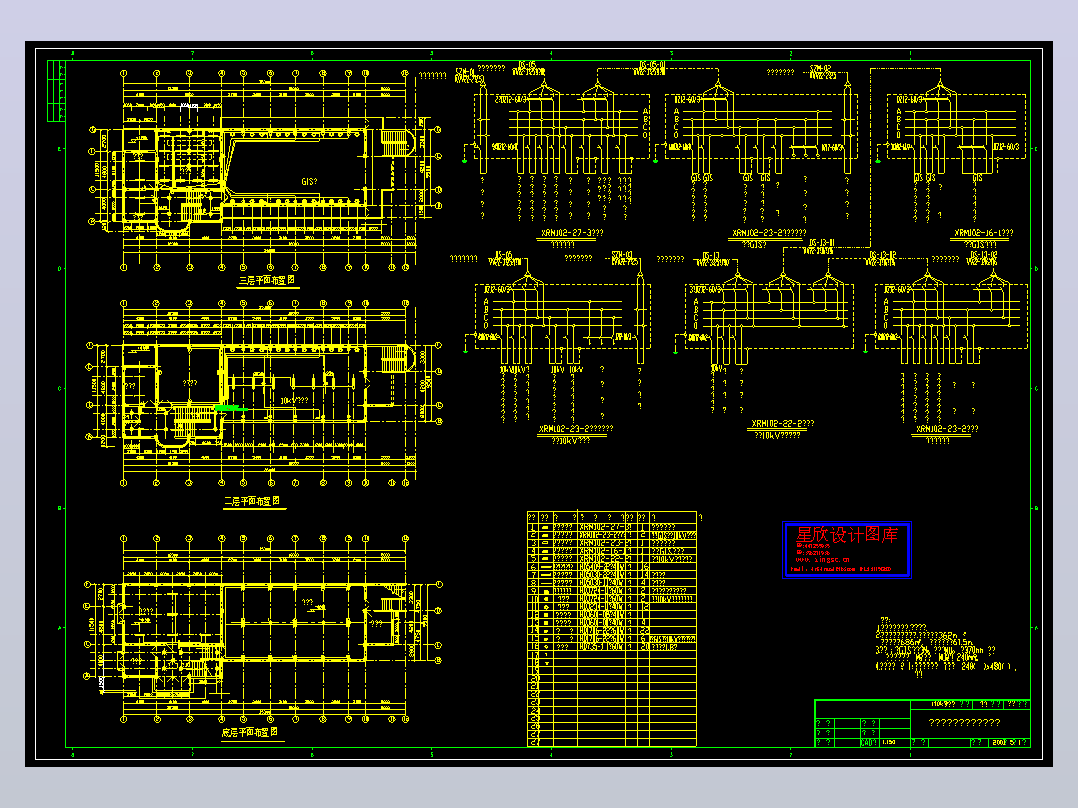Click the green highlighted door marker in second-floor plan
1078x808 pixels.
pyautogui.click(x=231, y=408)
